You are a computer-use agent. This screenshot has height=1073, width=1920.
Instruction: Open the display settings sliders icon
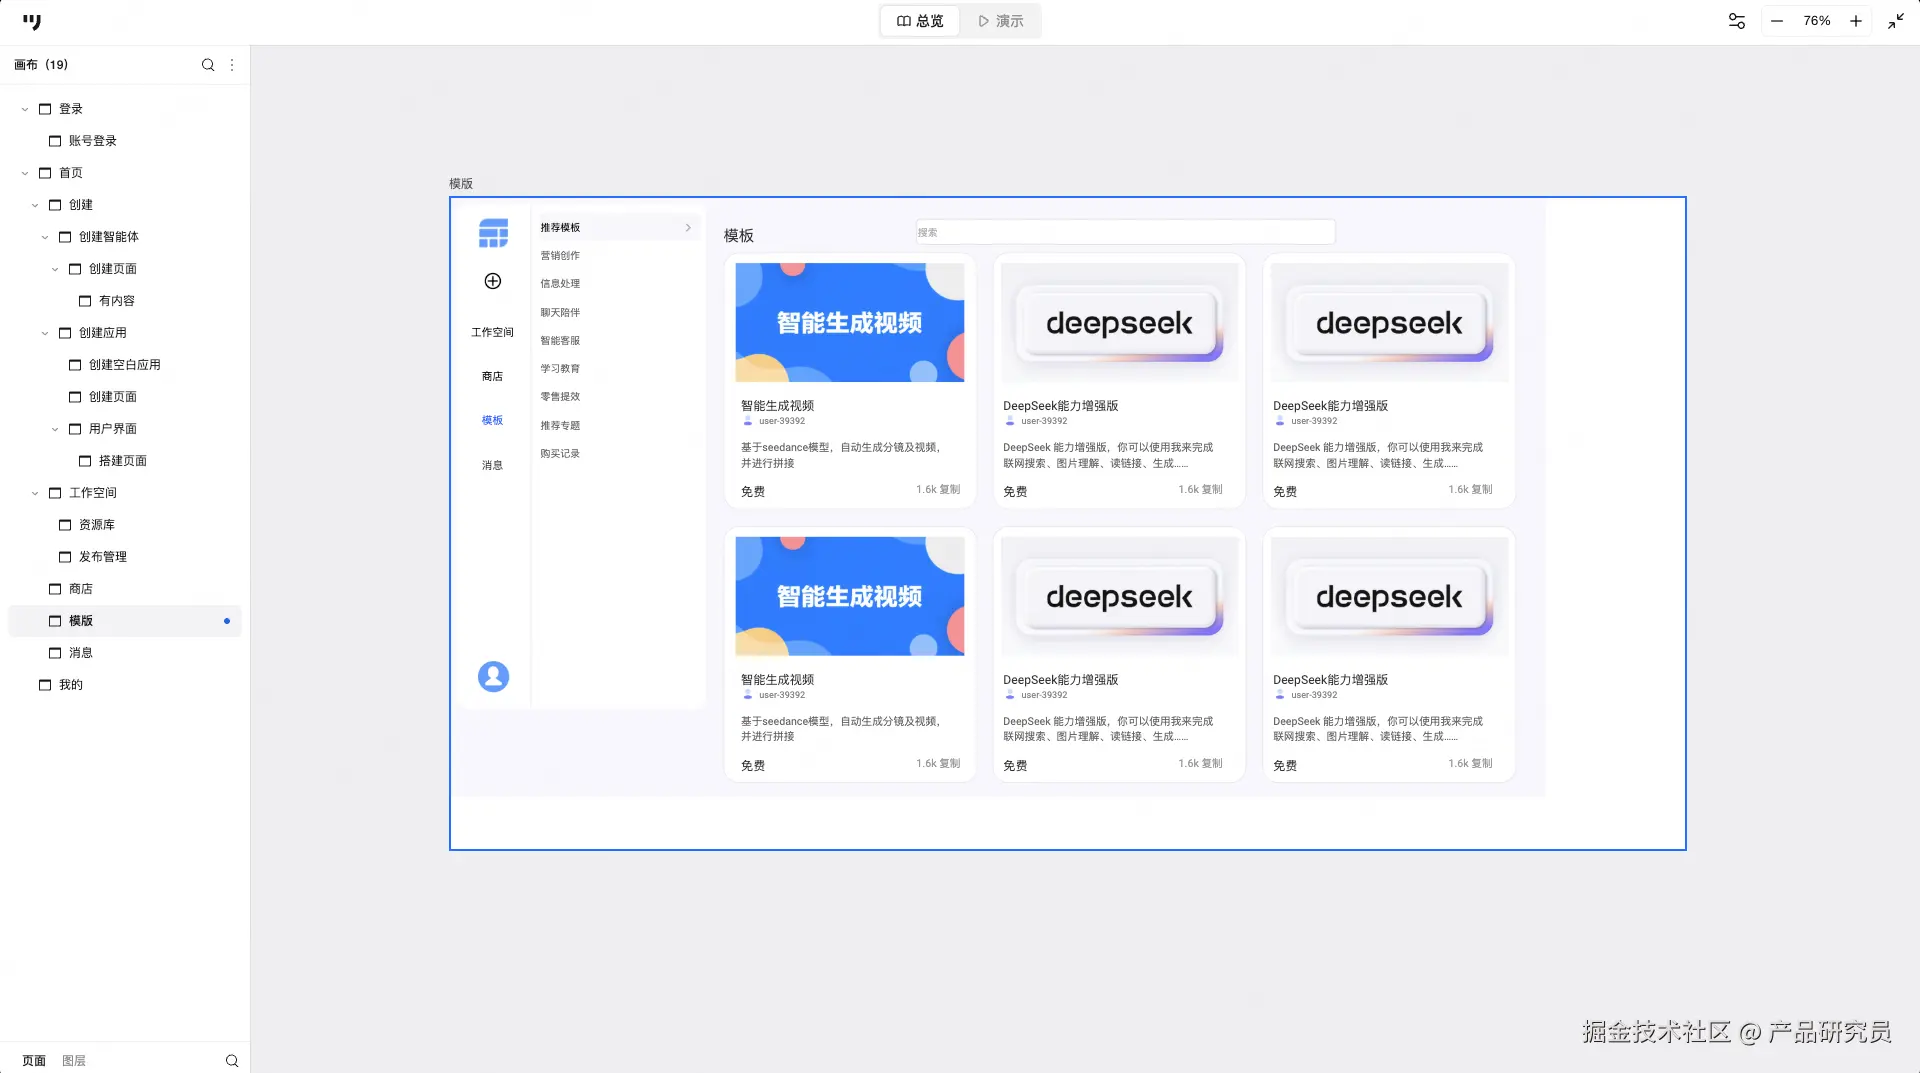(x=1737, y=21)
